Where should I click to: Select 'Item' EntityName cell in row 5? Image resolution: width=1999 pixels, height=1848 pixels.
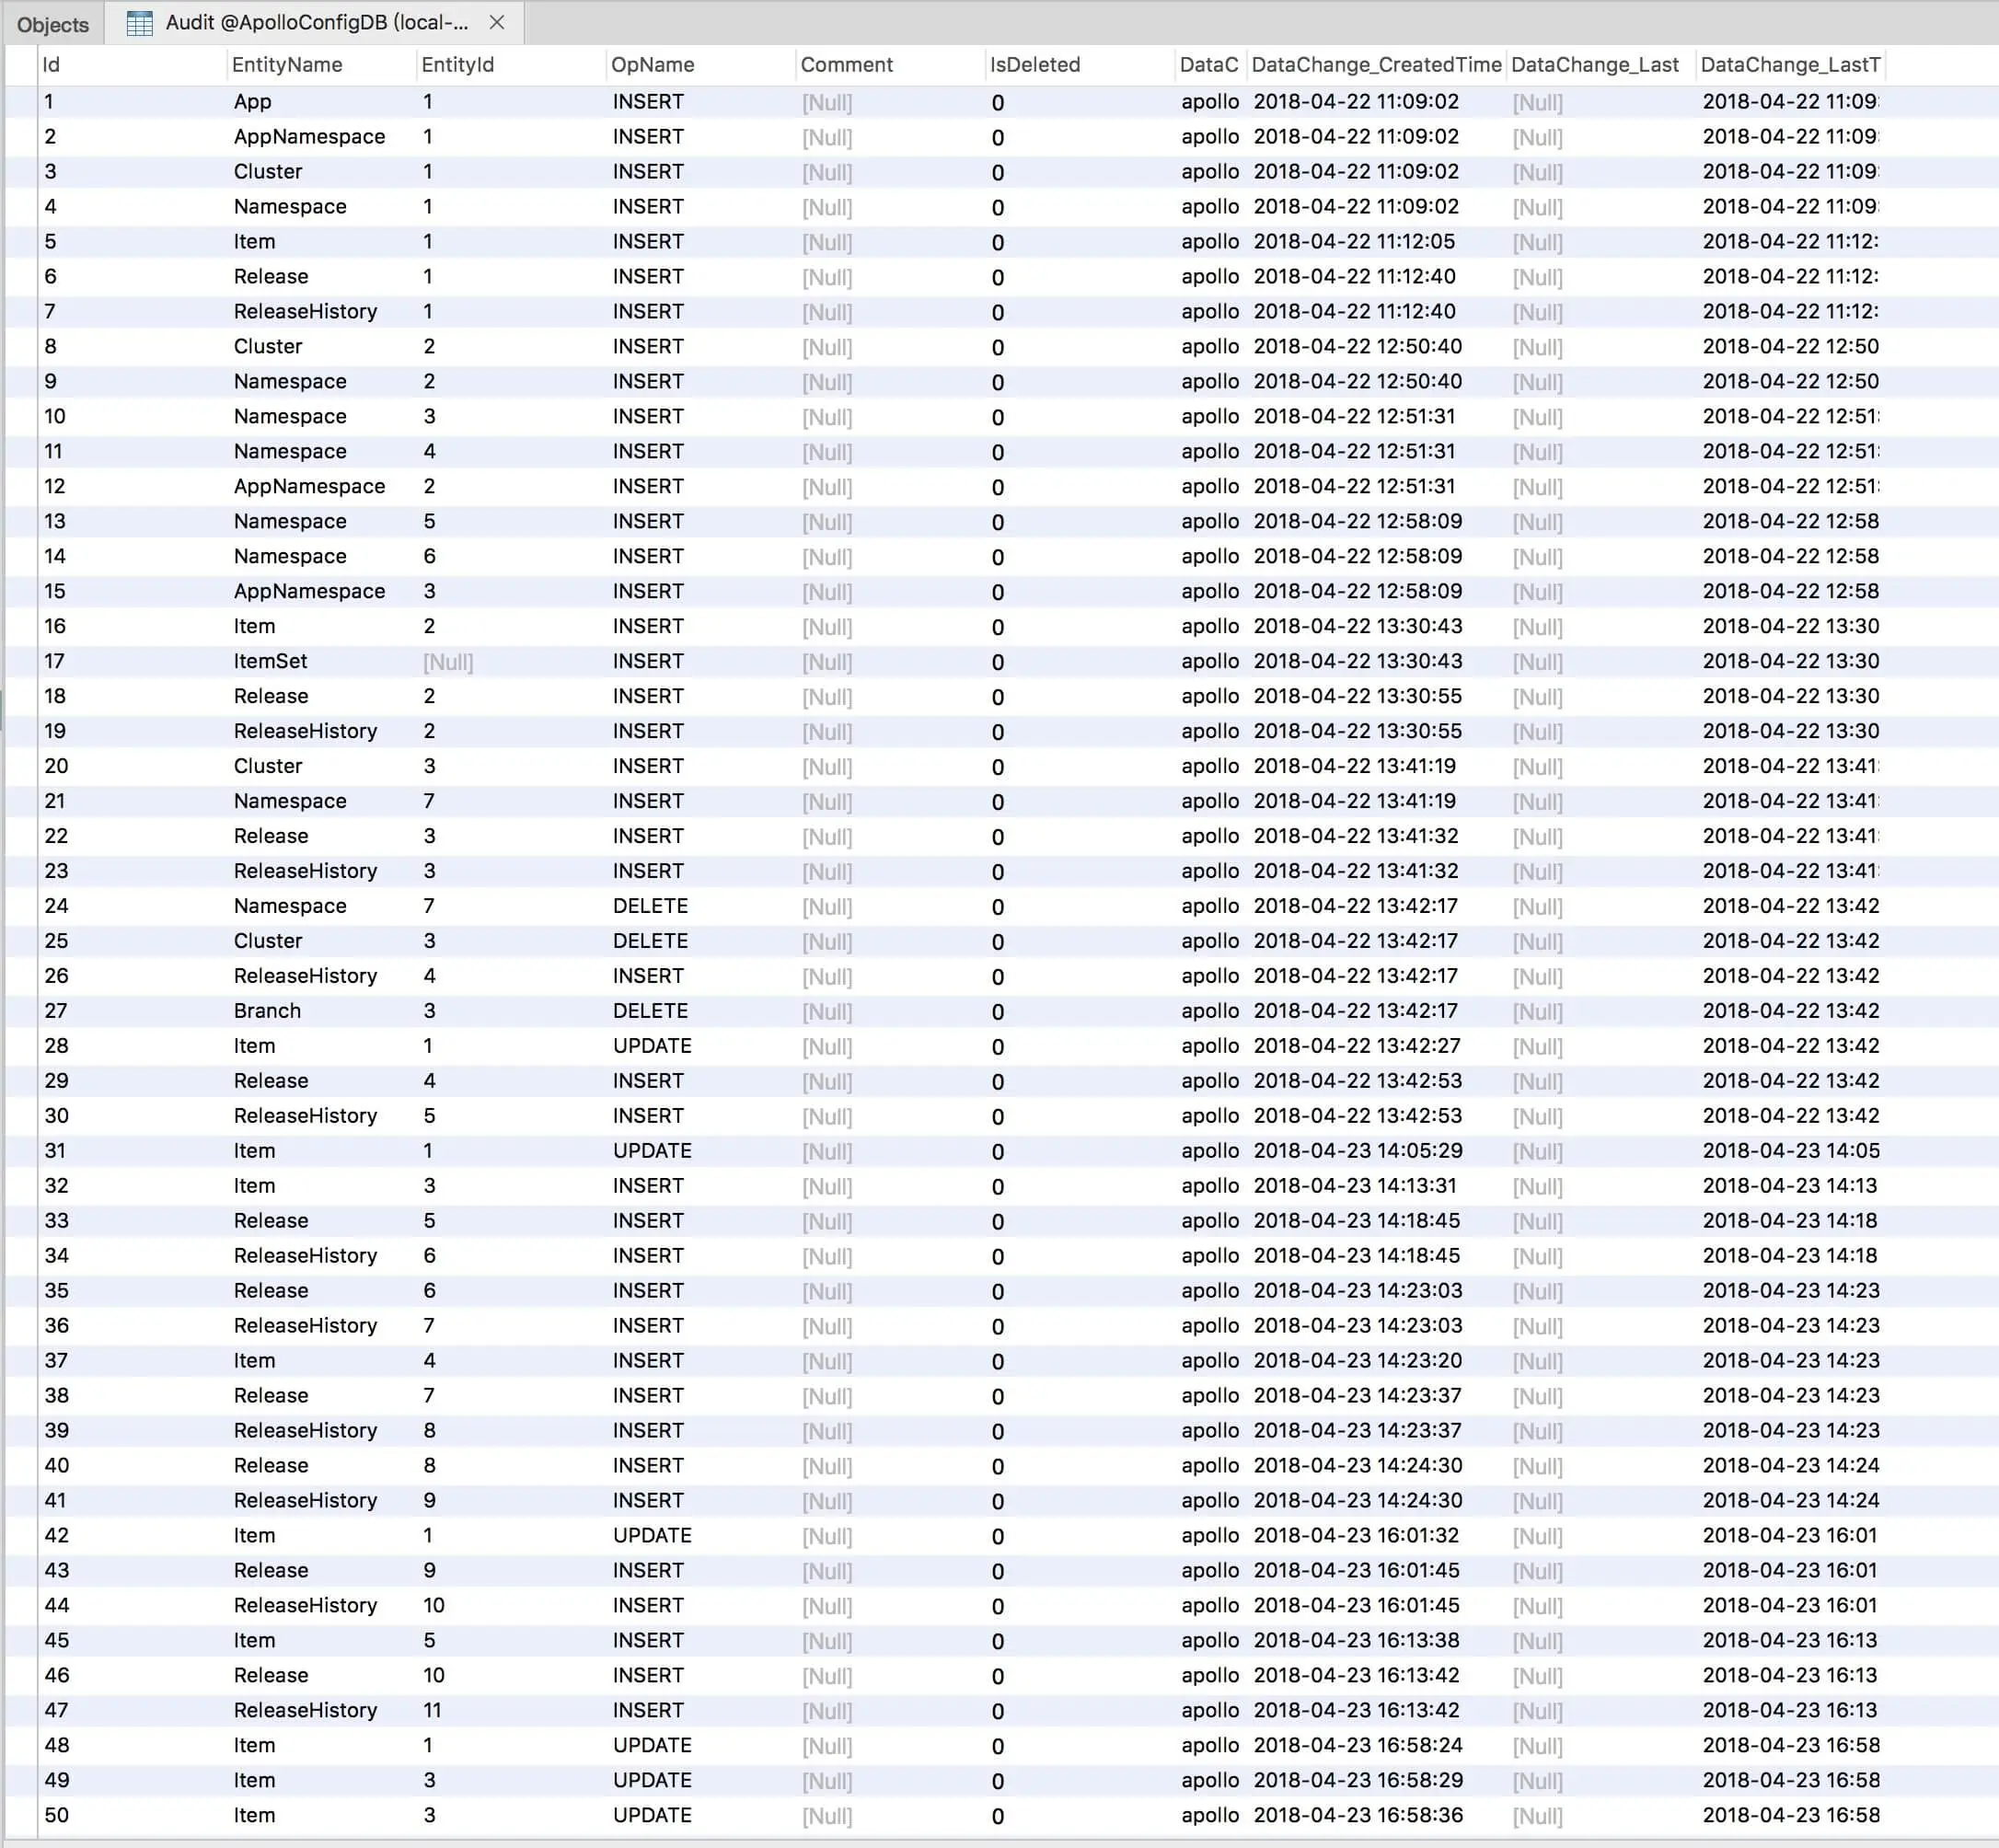254,242
